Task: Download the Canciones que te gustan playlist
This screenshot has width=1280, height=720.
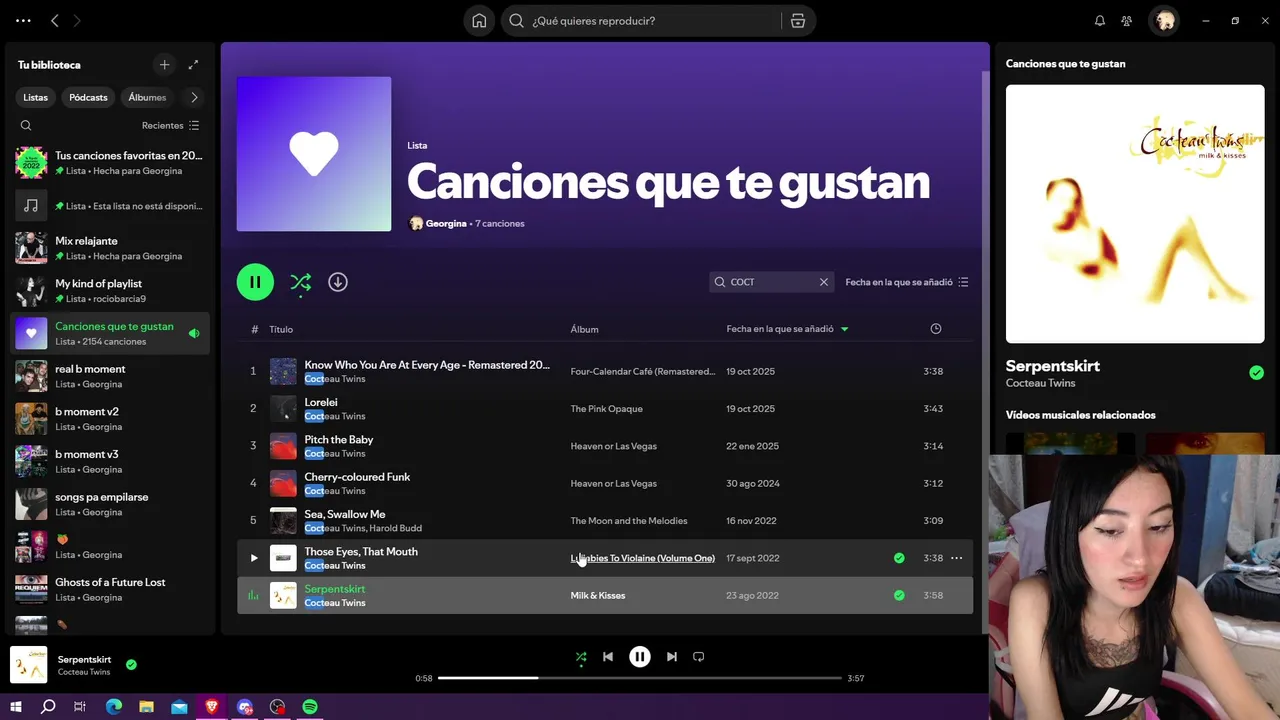Action: (x=338, y=282)
